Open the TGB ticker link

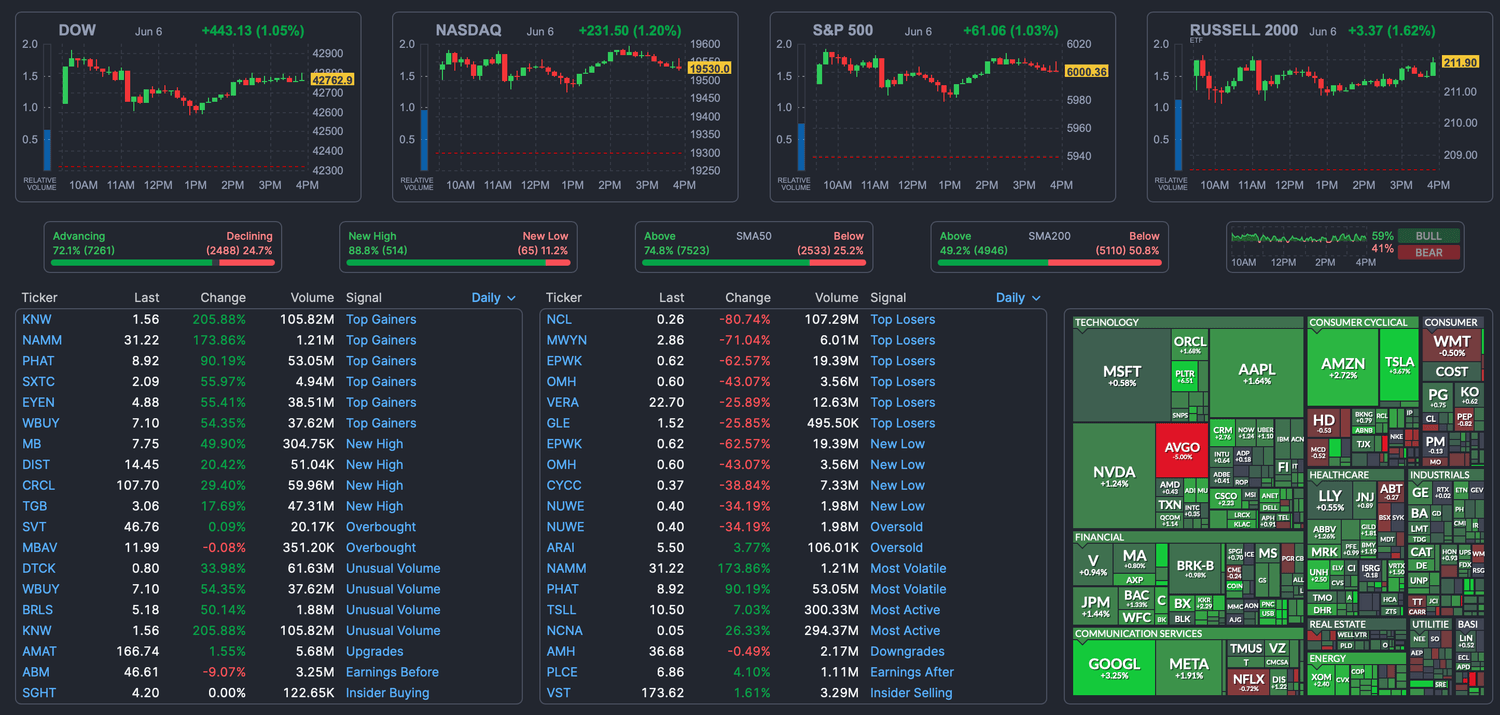coord(34,506)
